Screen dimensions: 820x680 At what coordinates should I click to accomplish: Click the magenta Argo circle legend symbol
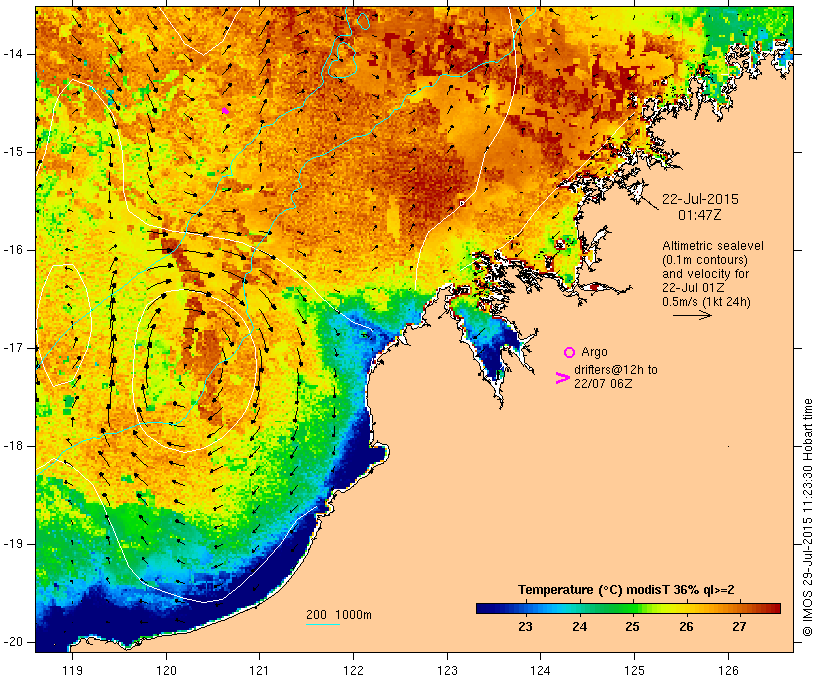tap(569, 353)
